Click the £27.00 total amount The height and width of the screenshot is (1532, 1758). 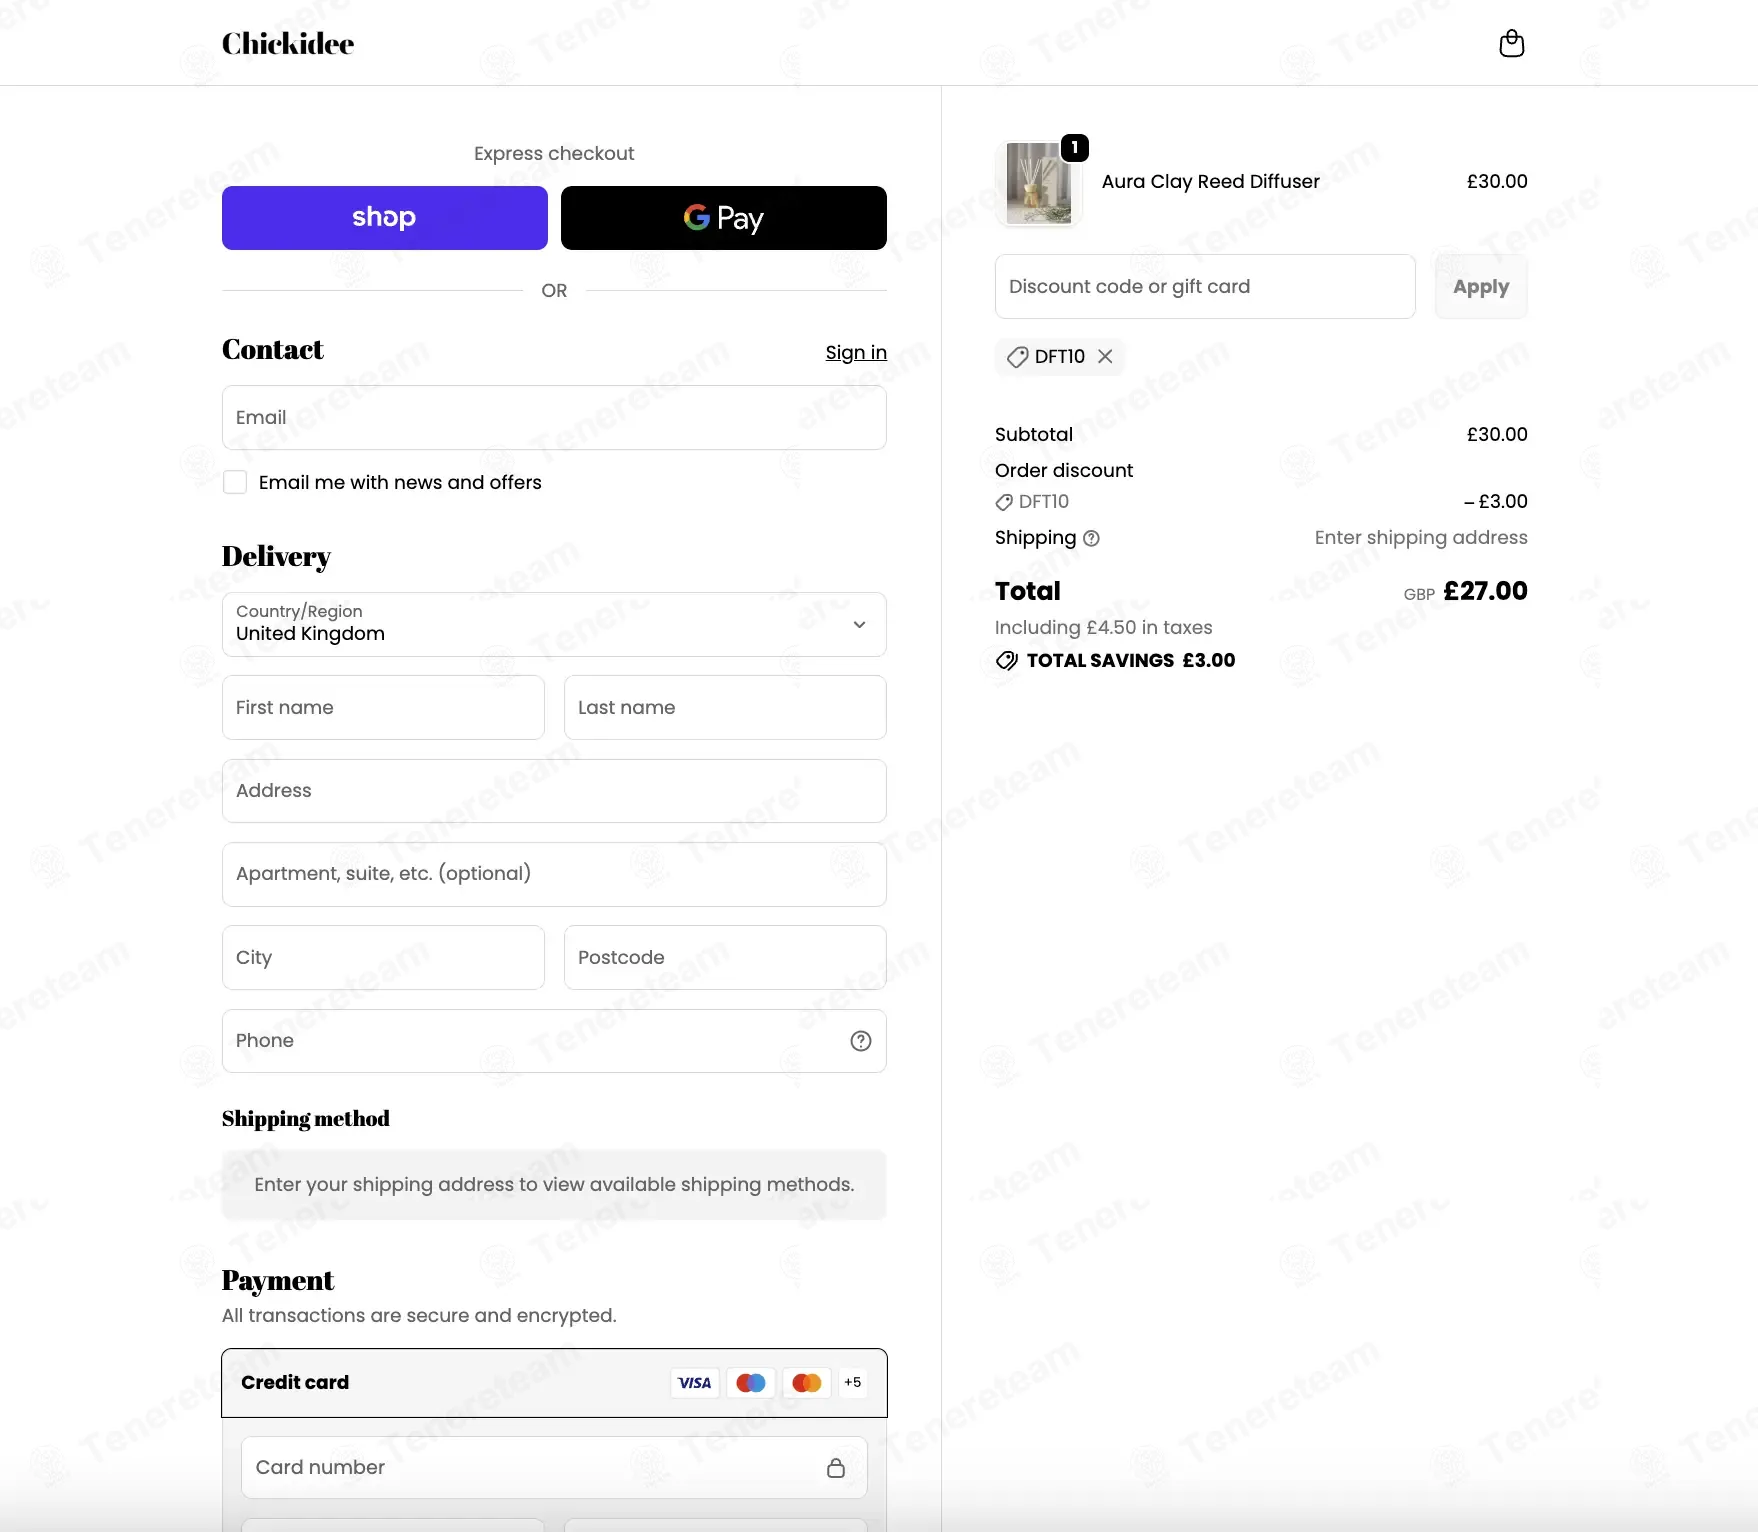(x=1485, y=591)
